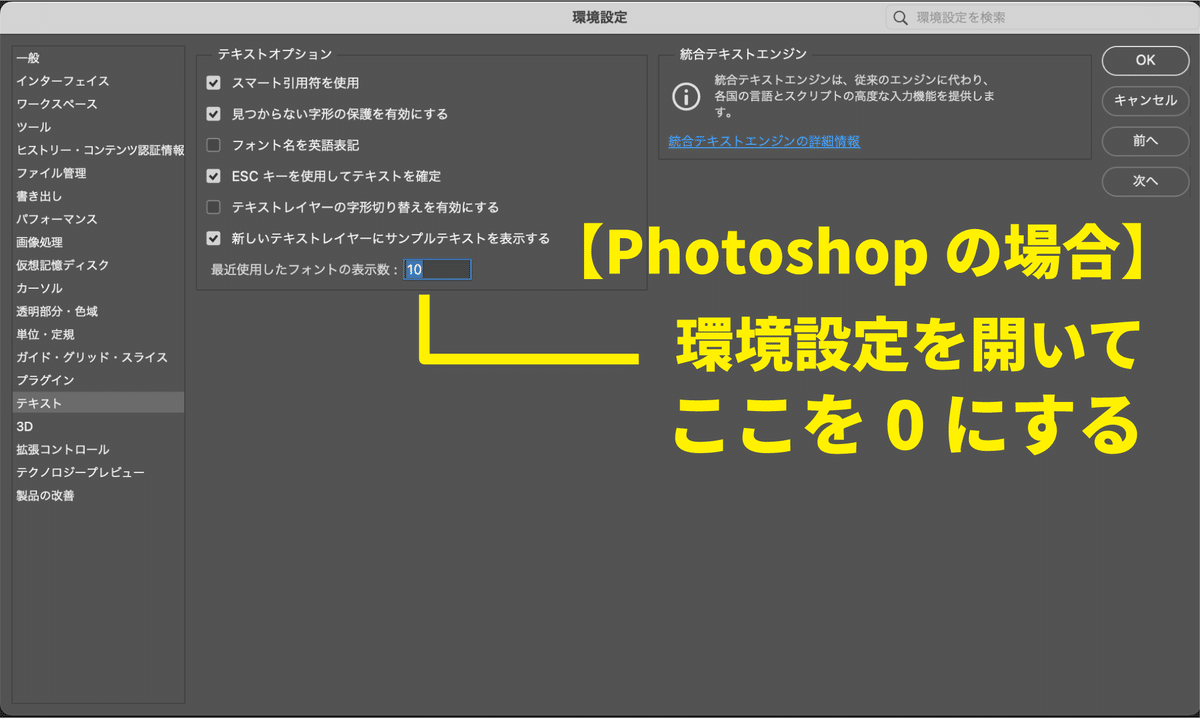Enable フォント名を英語表記 checkbox
The width and height of the screenshot is (1200, 718).
click(213, 145)
